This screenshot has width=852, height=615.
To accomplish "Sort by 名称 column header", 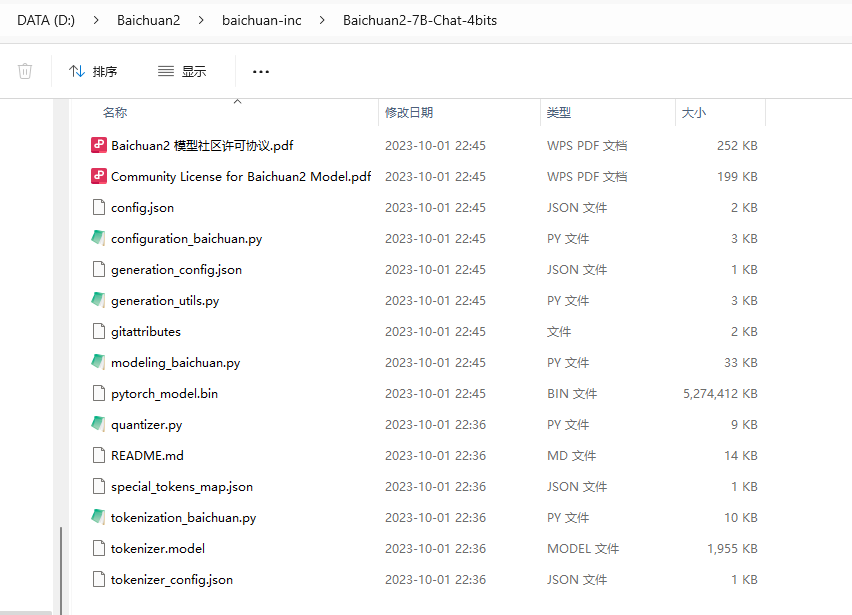I will (115, 112).
